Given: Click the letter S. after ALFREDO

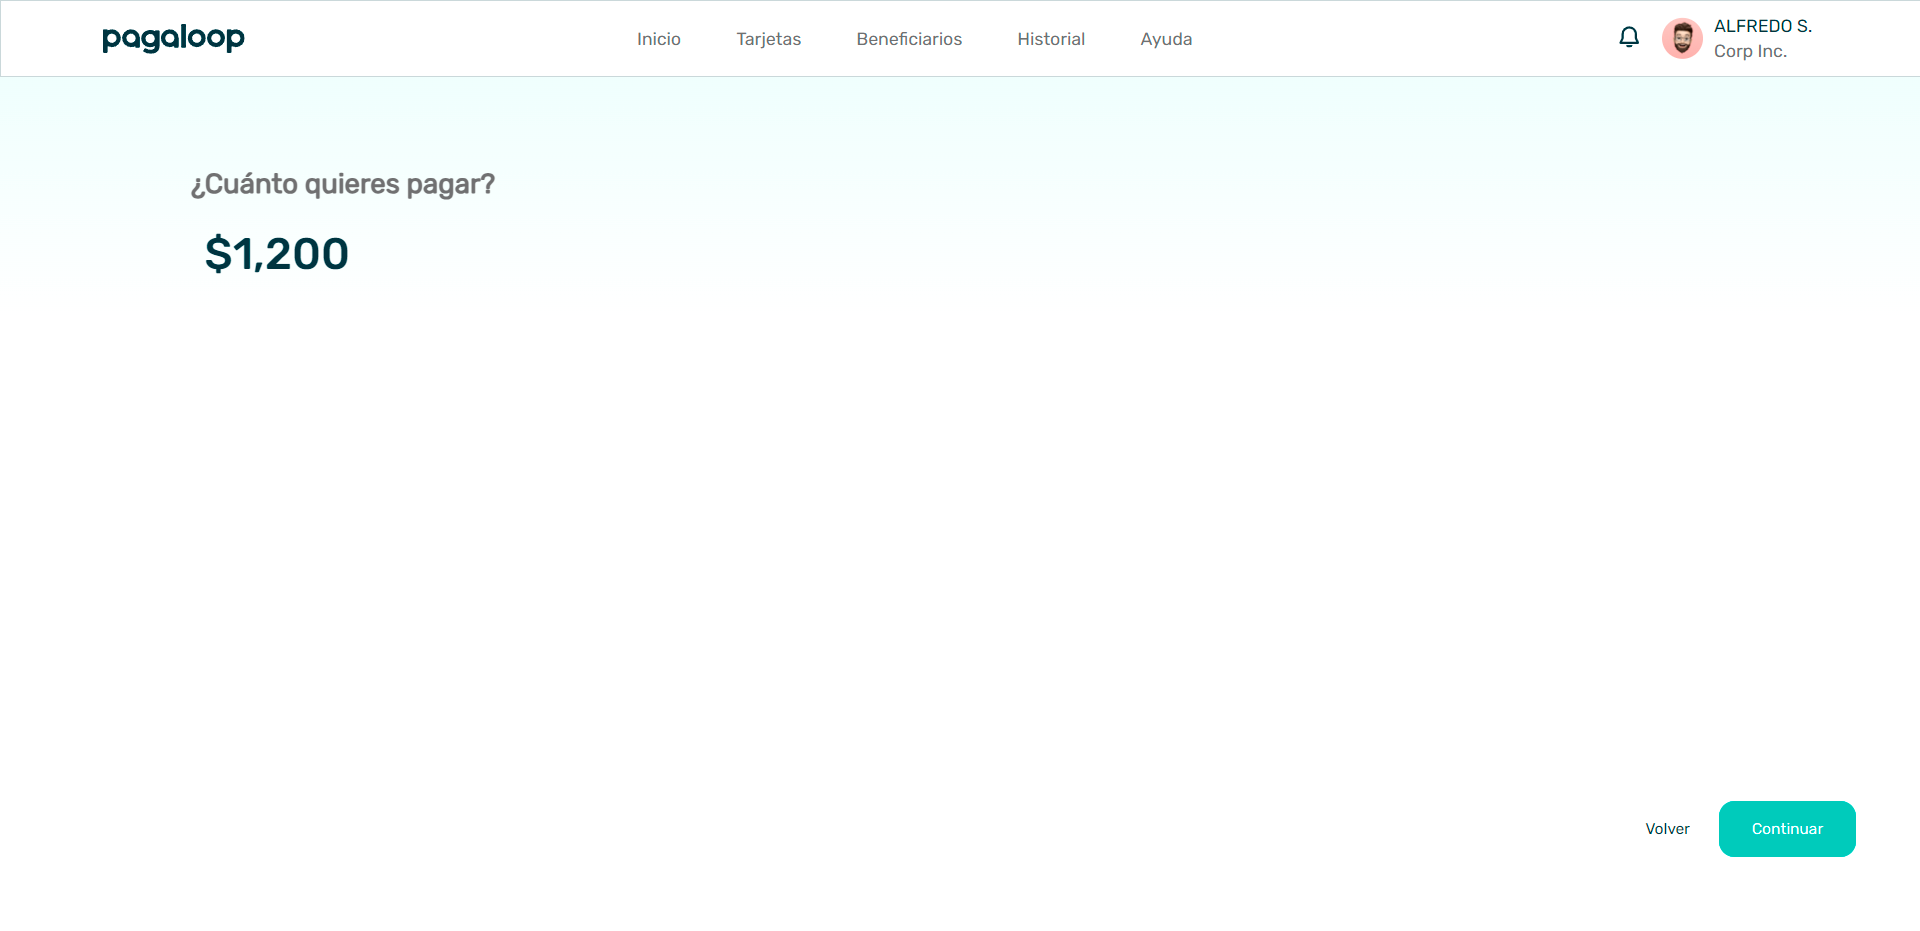Looking at the screenshot, I should (x=1804, y=26).
